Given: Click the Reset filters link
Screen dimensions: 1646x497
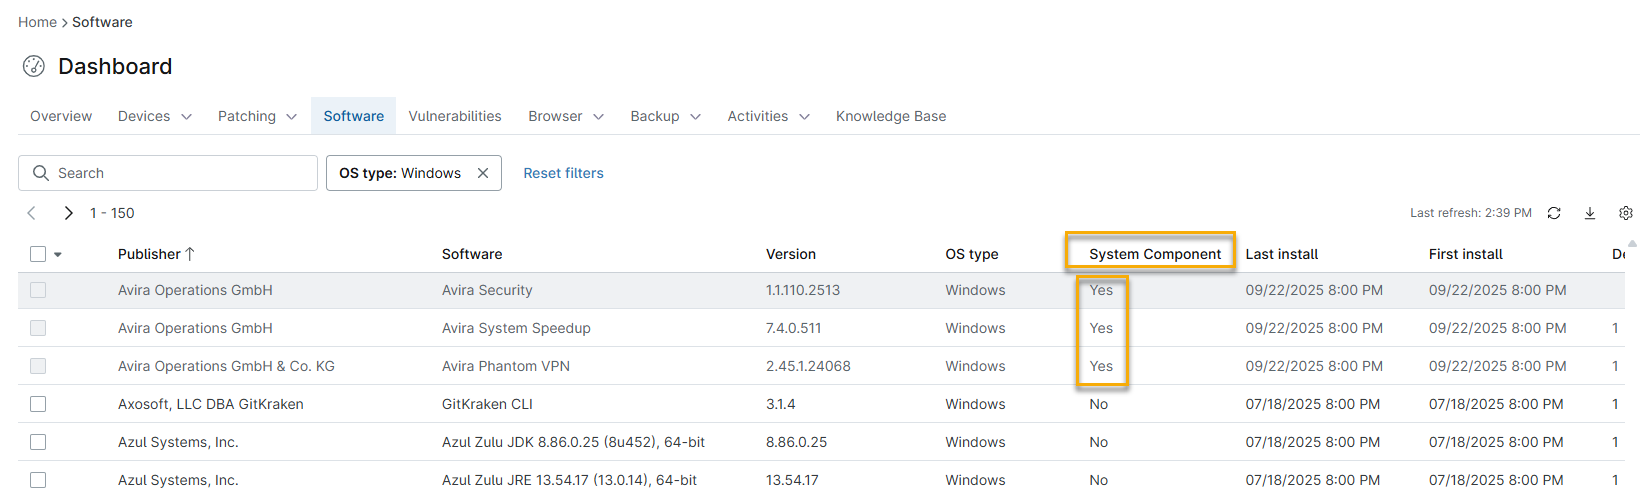Looking at the screenshot, I should (563, 173).
